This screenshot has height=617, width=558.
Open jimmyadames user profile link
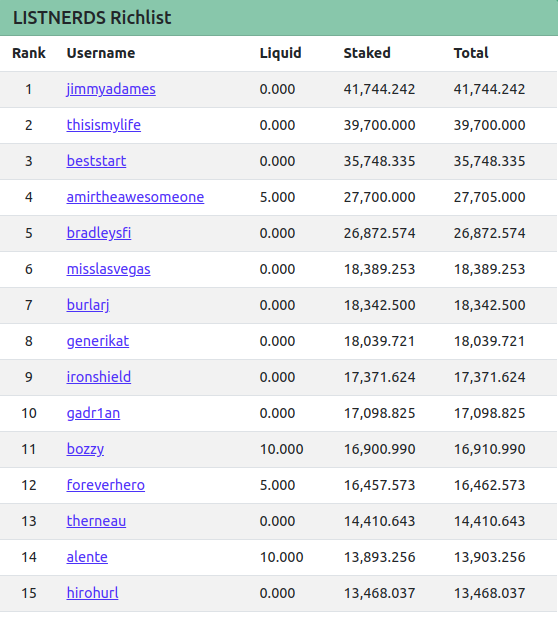tap(111, 89)
